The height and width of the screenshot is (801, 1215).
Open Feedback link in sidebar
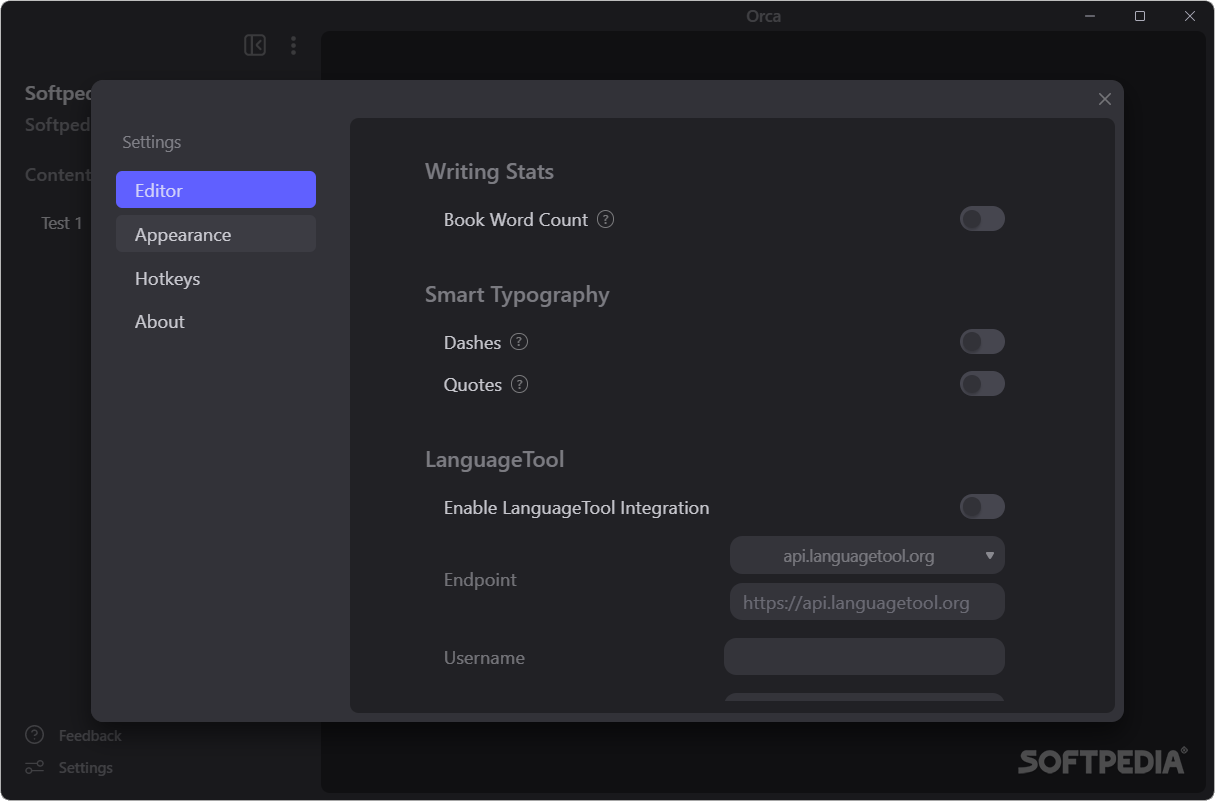pos(90,735)
